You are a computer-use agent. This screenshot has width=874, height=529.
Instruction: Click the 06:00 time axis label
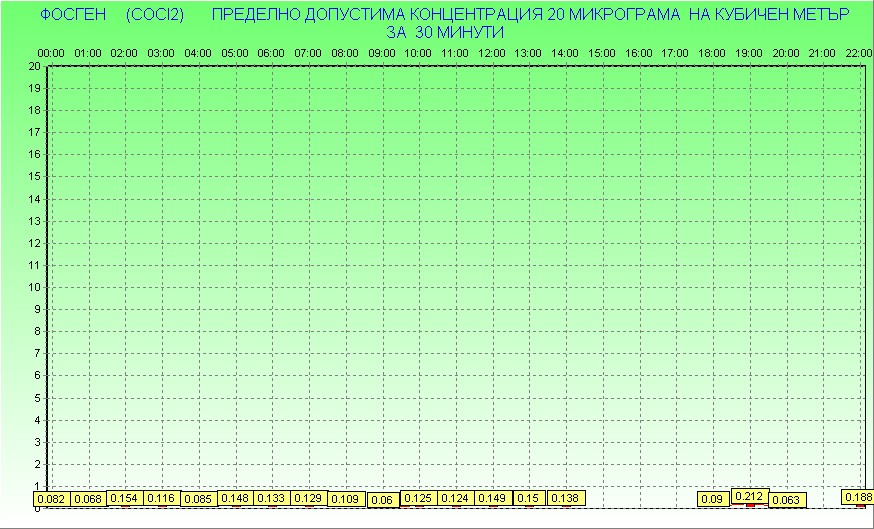pos(271,54)
